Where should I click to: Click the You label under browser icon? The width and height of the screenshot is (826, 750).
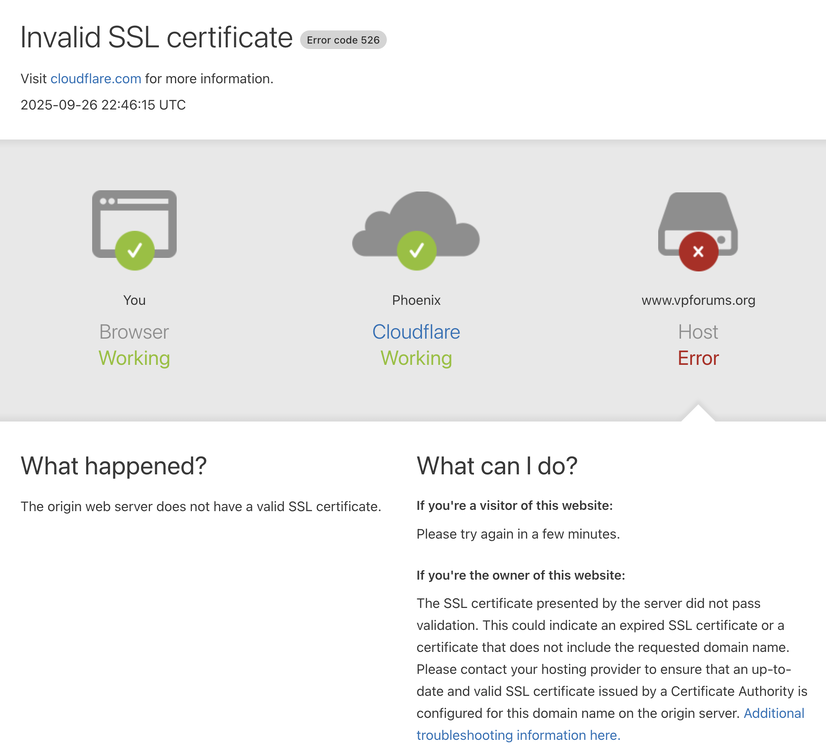pyautogui.click(x=134, y=300)
